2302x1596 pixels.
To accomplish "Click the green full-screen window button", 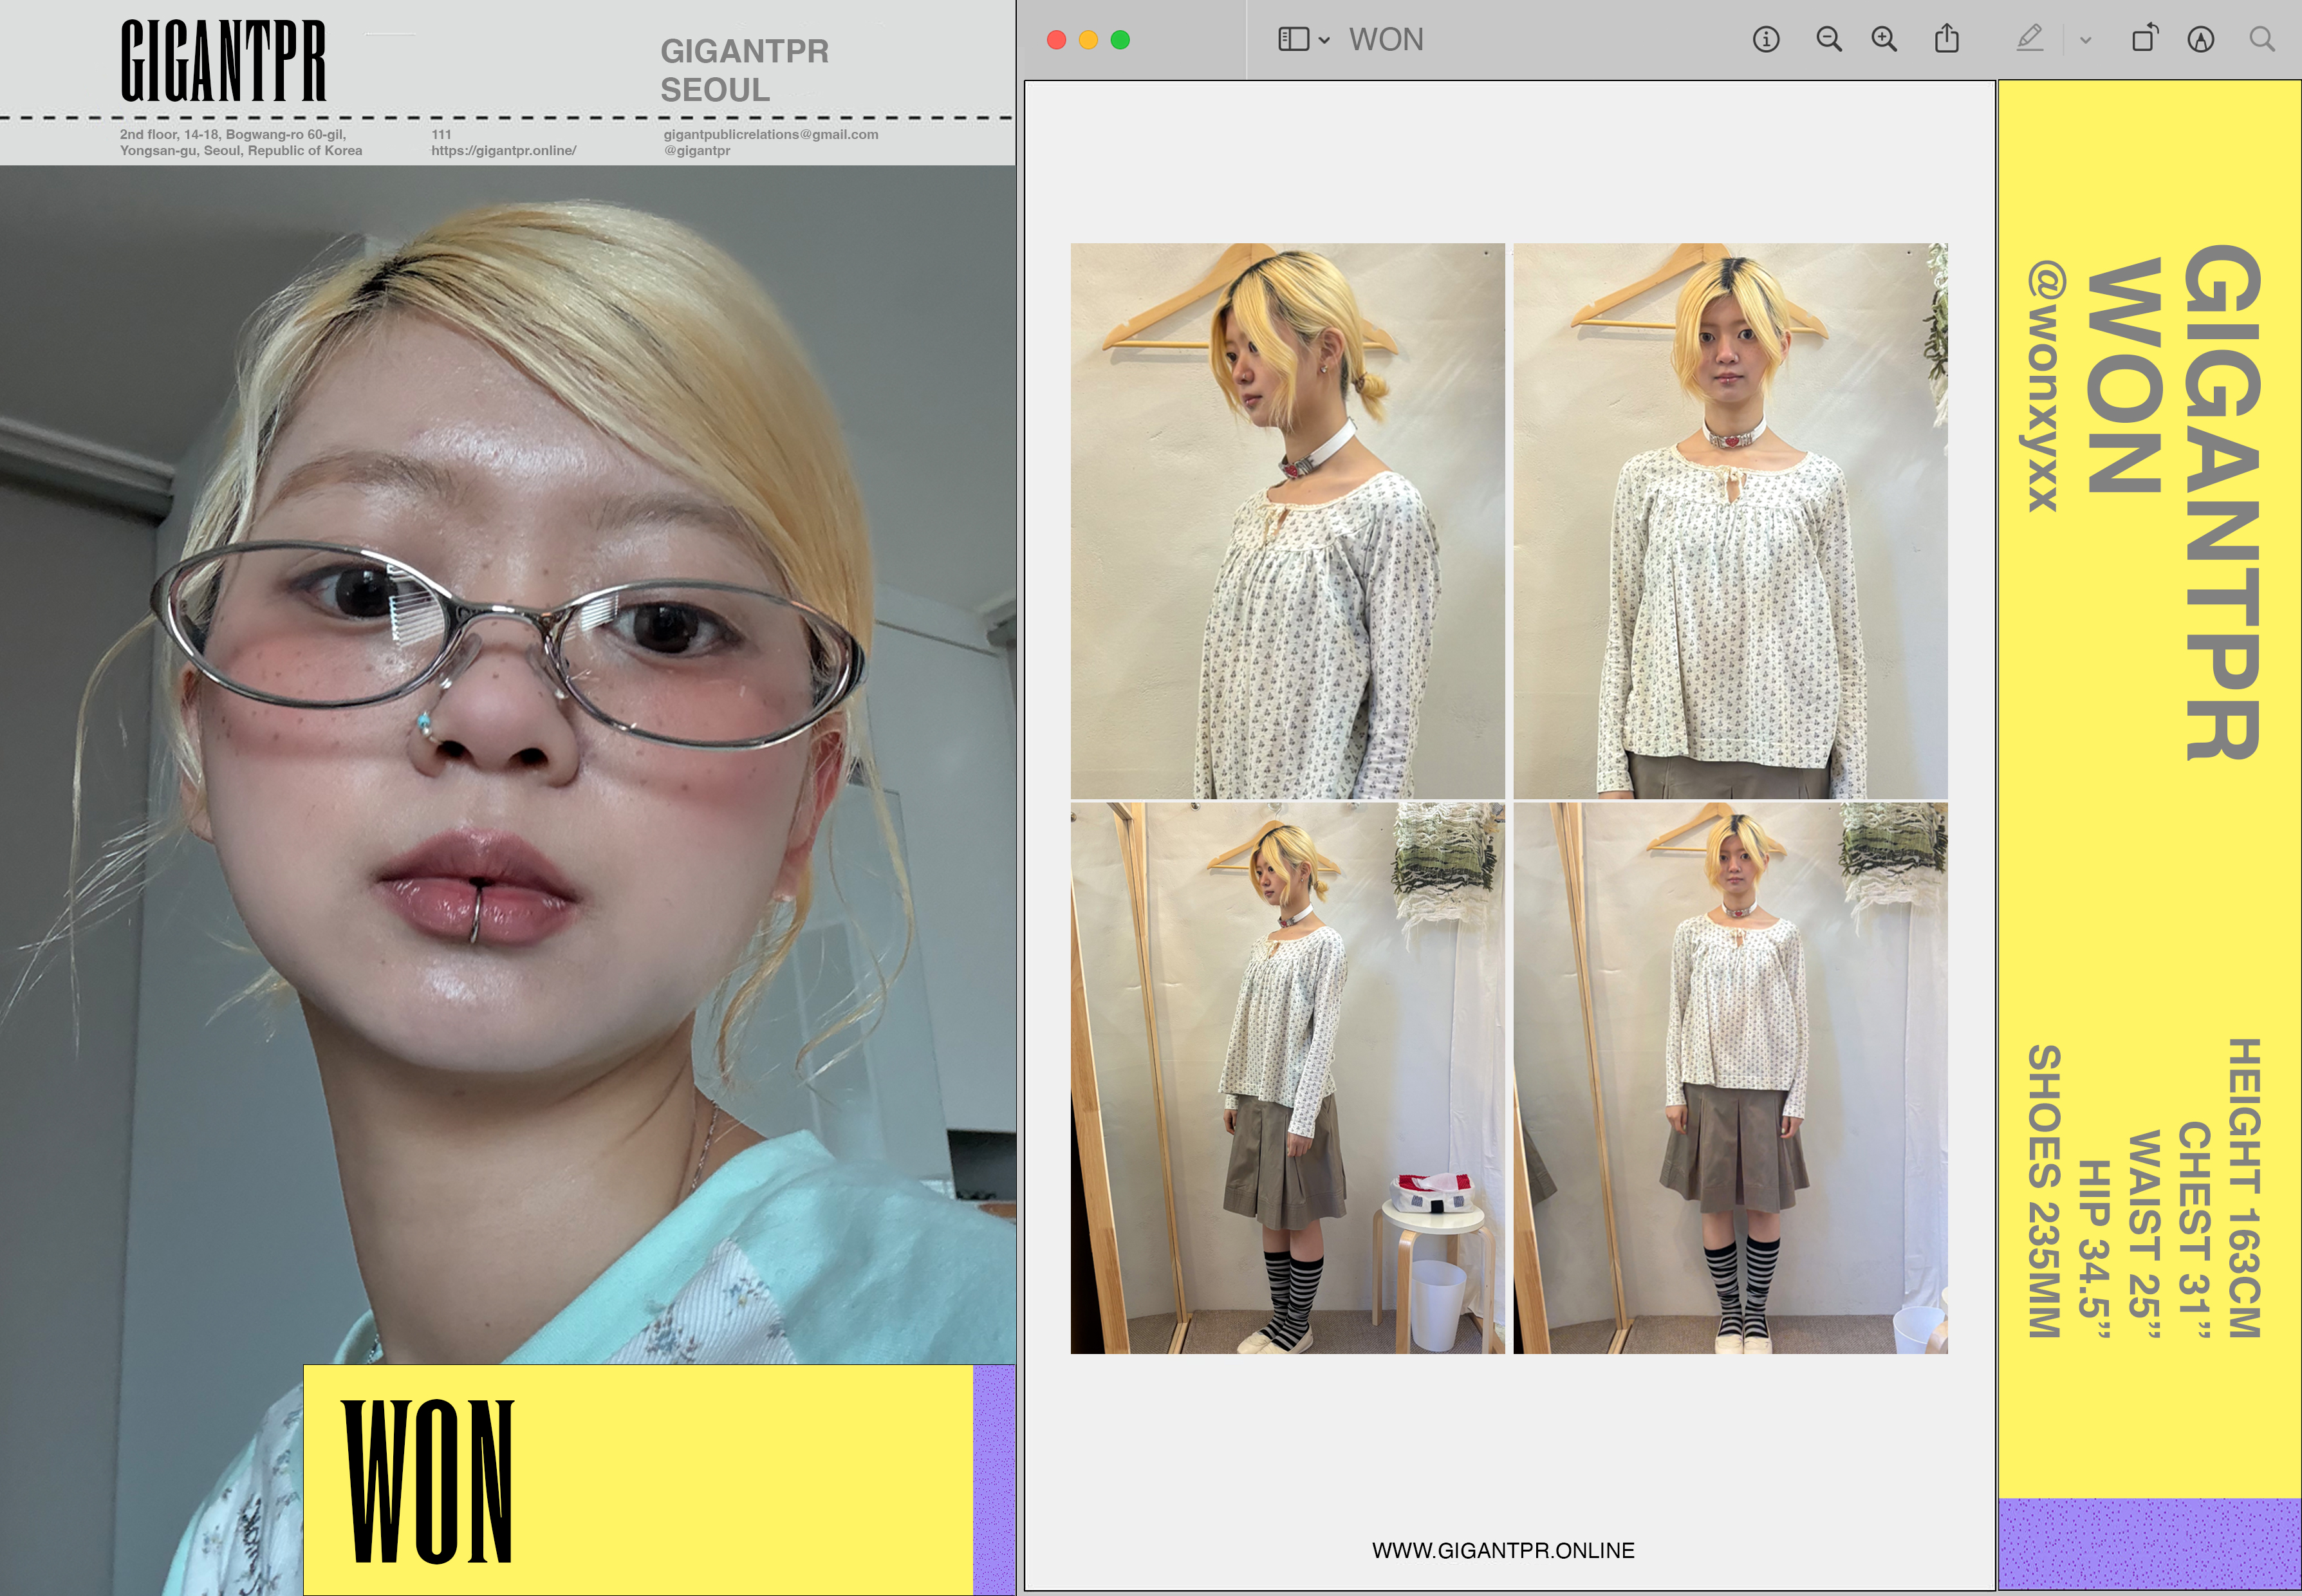I will pyautogui.click(x=1120, y=40).
